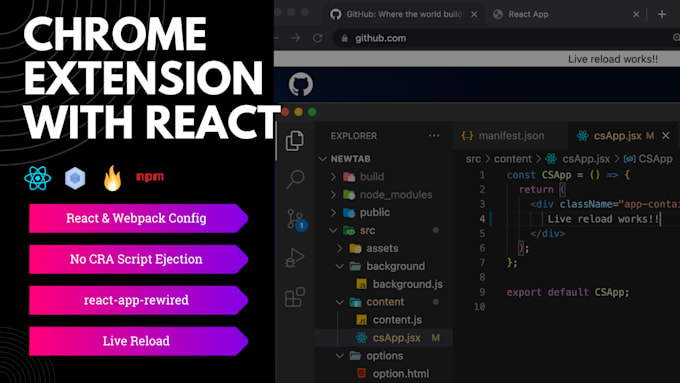
Task: Close the GitHub browser tab
Action: tap(474, 14)
